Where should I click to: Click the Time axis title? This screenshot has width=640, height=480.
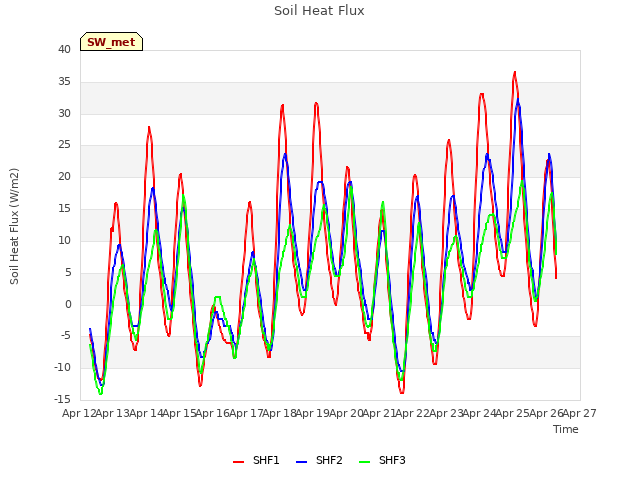(566, 429)
